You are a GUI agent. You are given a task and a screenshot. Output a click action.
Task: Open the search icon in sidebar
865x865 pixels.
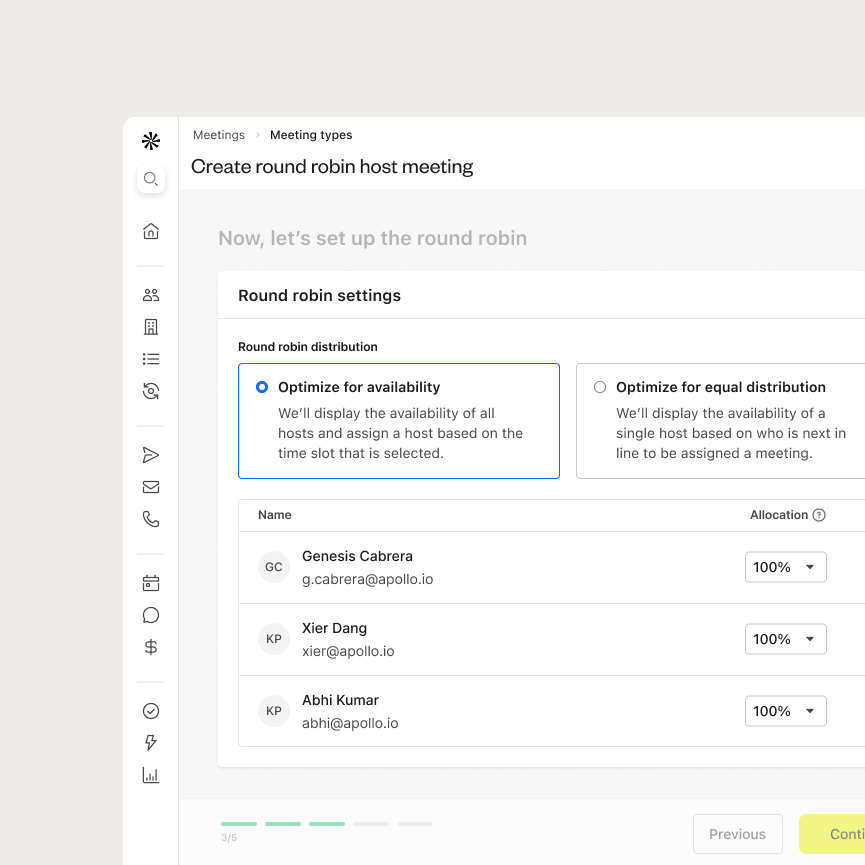151,179
